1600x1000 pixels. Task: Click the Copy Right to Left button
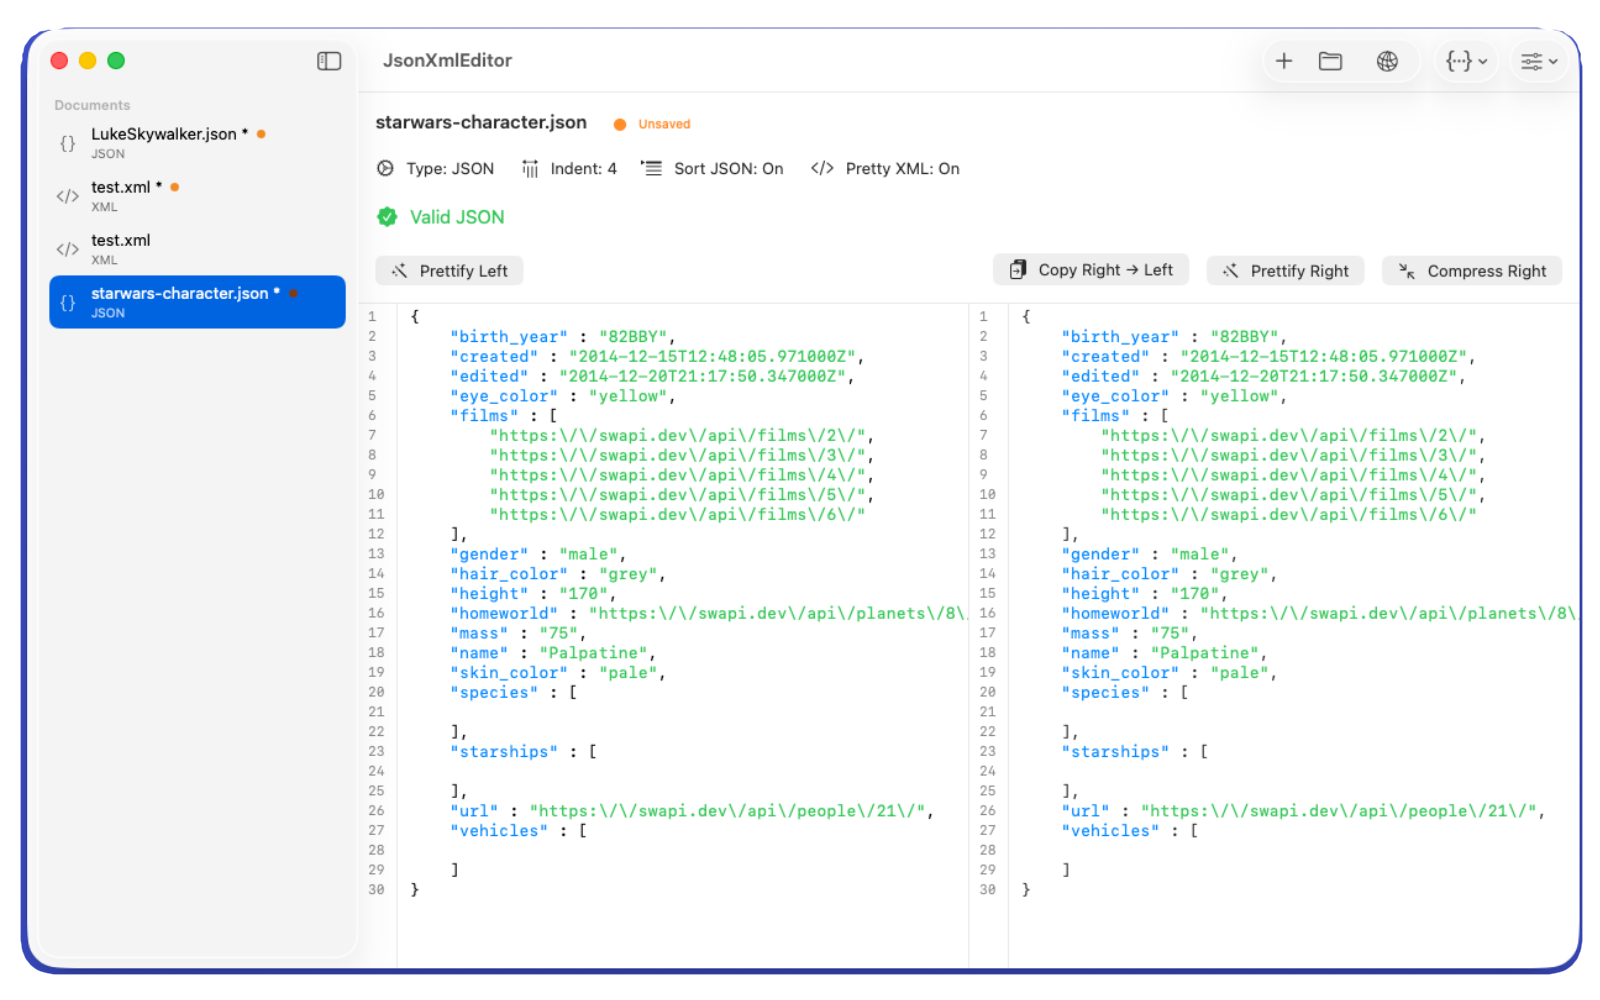[x=1090, y=269]
